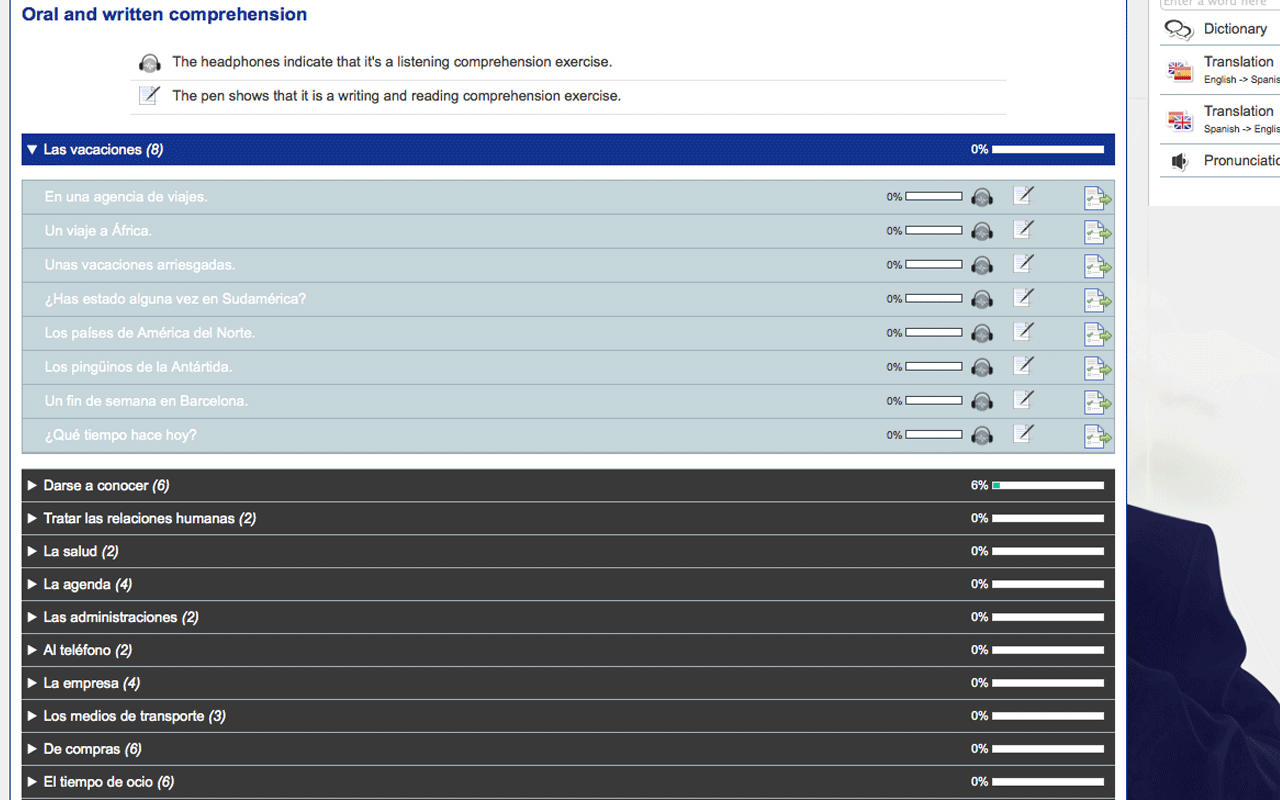Open lesson 'Los pingüinos de la Antártida.'
The height and width of the screenshot is (800, 1280).
pyautogui.click(x=138, y=367)
